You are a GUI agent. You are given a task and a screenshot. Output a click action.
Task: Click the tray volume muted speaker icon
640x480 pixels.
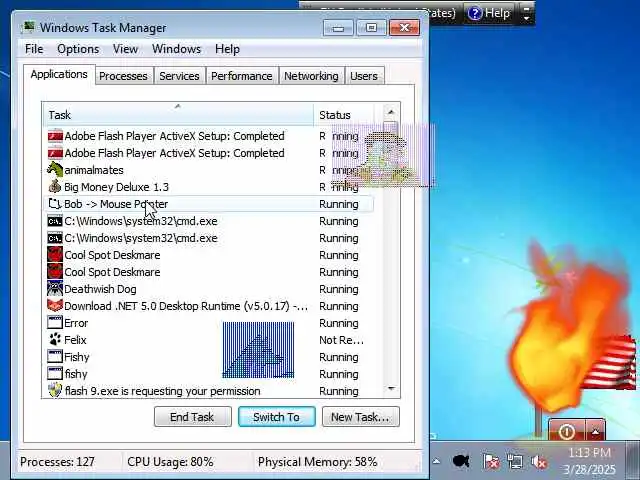tap(539, 462)
